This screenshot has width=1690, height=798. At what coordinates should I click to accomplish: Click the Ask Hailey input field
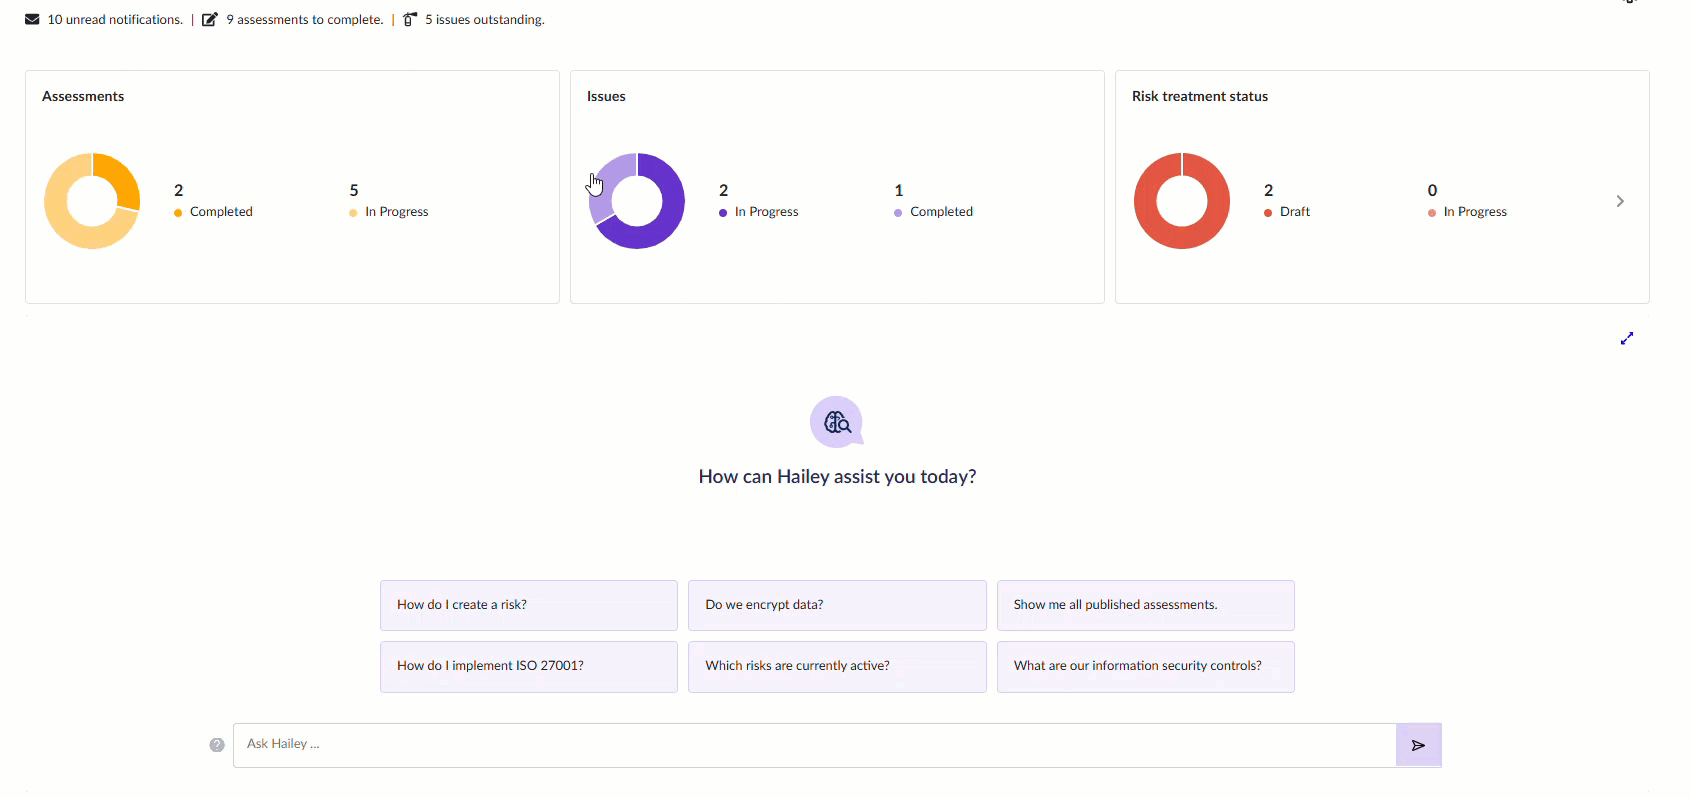[x=812, y=744]
